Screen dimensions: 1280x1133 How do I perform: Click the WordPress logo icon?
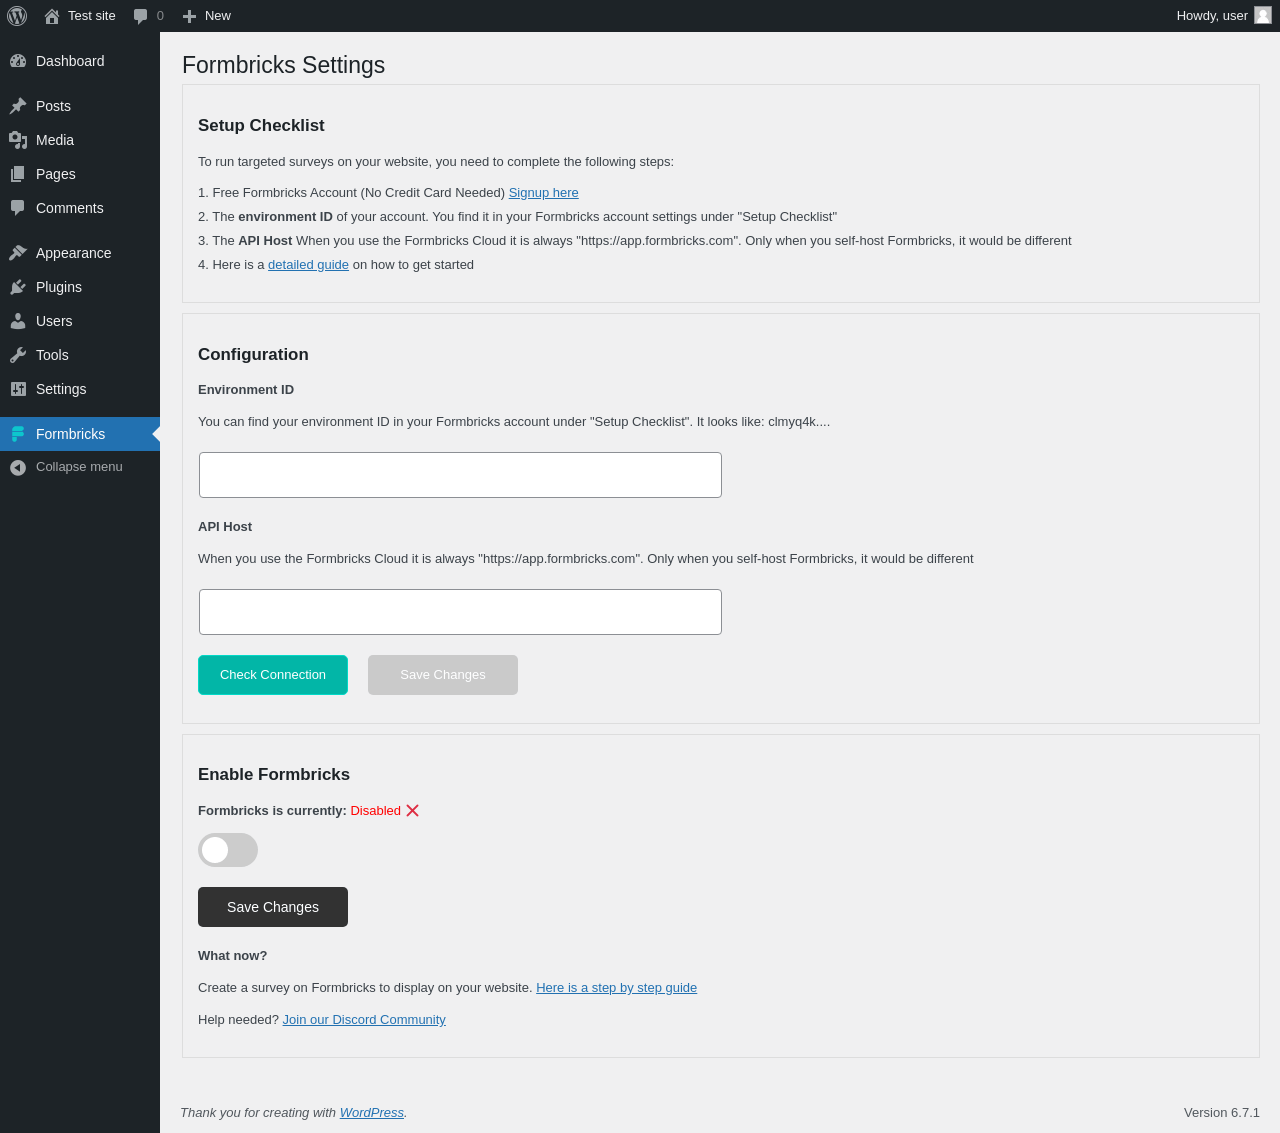(x=17, y=16)
